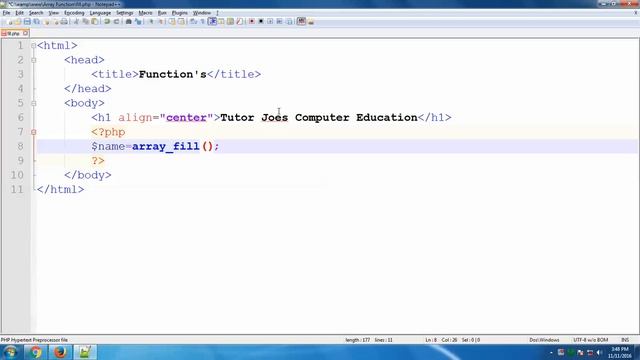Toggle synchronize horizontal scrolling
The image size is (640, 360).
tap(181, 21)
